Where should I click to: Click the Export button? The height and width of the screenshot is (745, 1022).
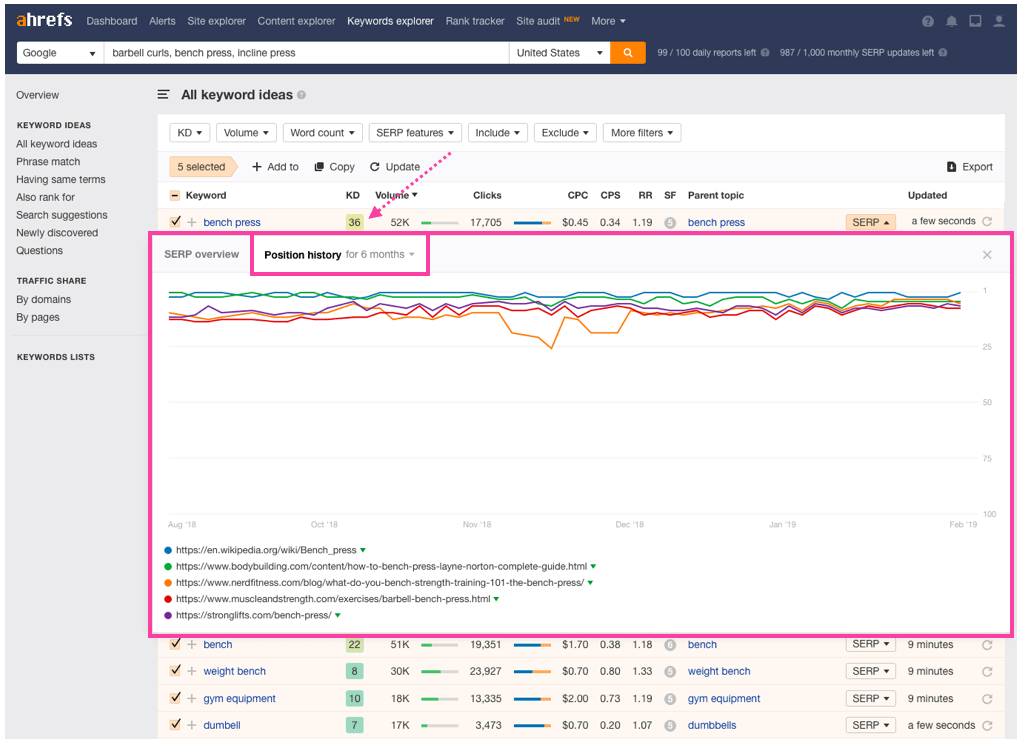(x=970, y=167)
